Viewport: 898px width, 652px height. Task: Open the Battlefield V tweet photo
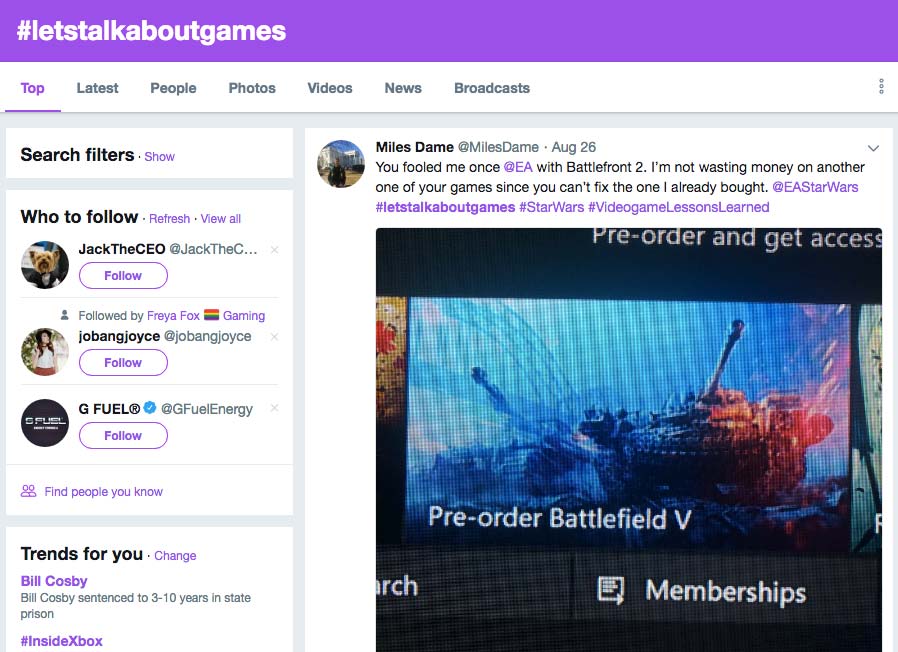[629, 440]
